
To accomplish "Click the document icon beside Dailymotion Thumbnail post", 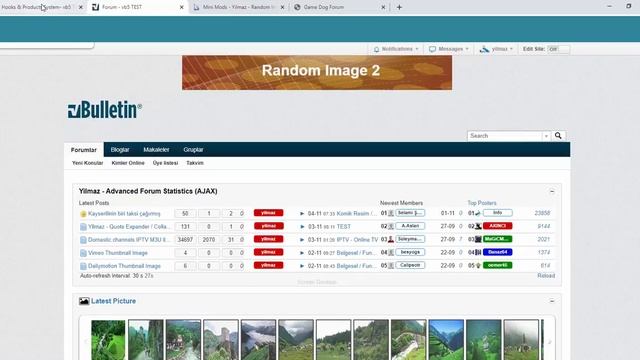I will click(83, 266).
